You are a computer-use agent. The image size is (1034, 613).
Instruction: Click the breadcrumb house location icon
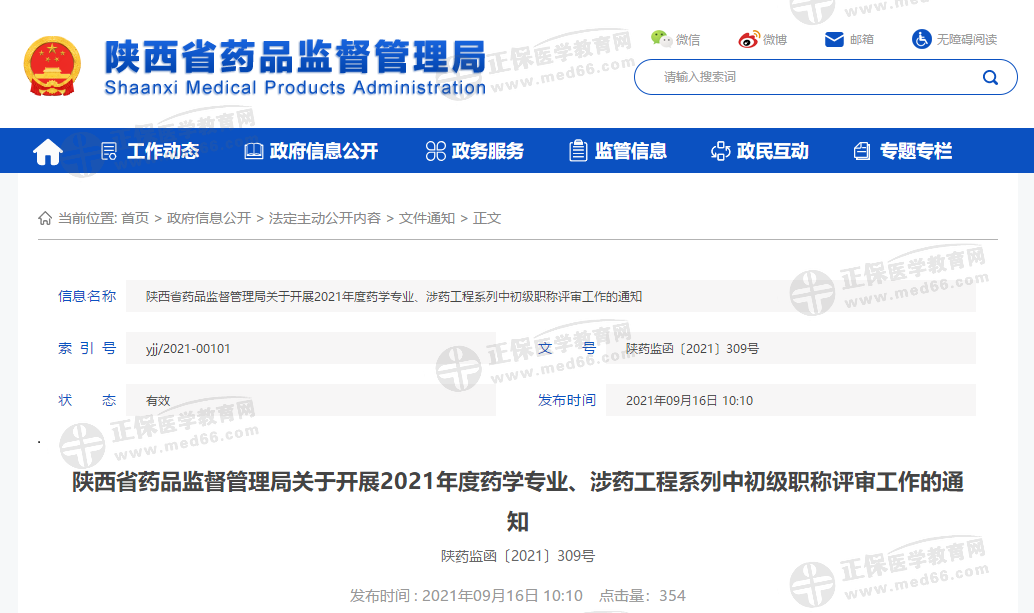point(45,218)
